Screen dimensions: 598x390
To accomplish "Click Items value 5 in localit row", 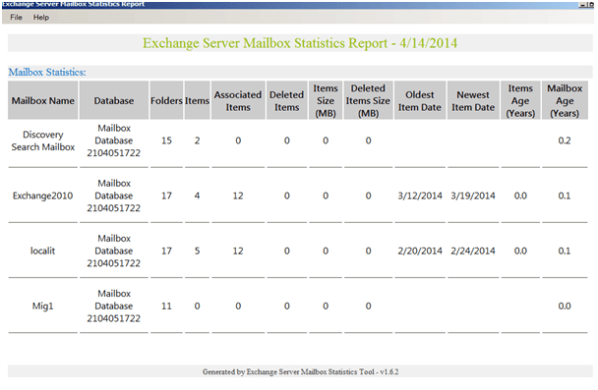I will click(197, 251).
